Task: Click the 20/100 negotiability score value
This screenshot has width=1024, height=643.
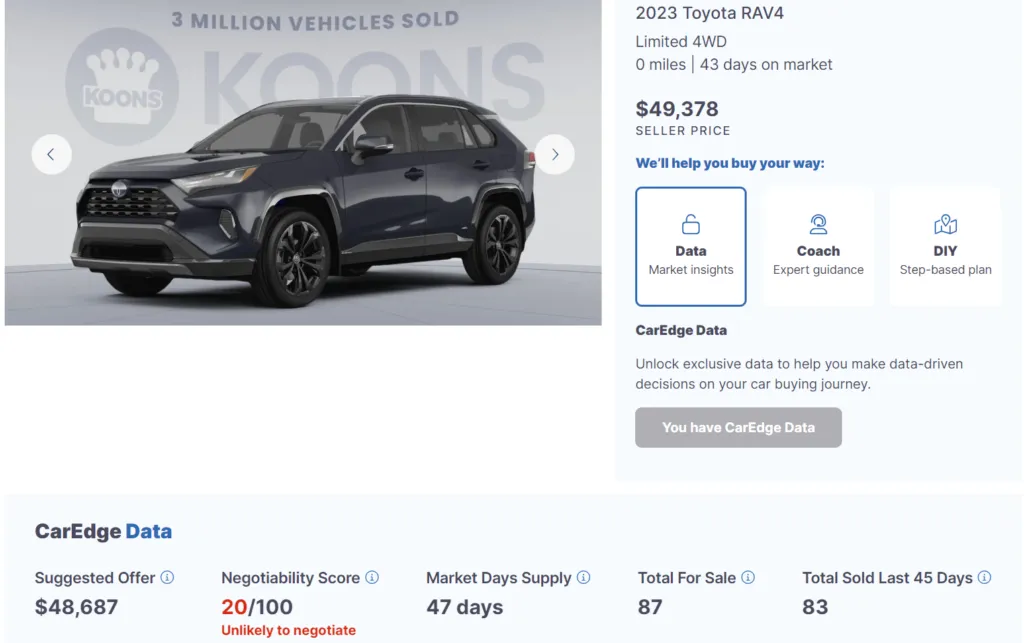Action: tap(258, 607)
